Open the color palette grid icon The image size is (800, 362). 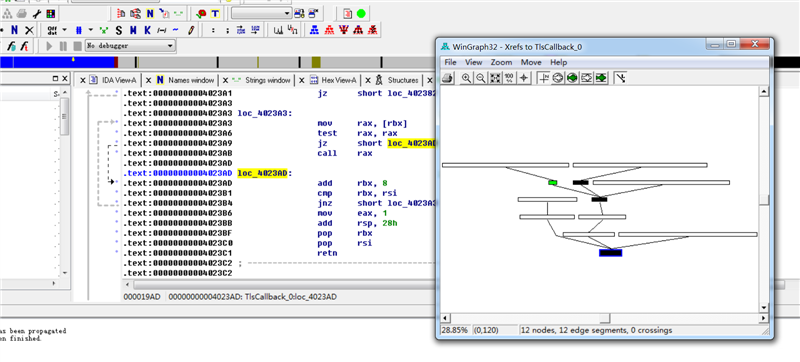51,14
